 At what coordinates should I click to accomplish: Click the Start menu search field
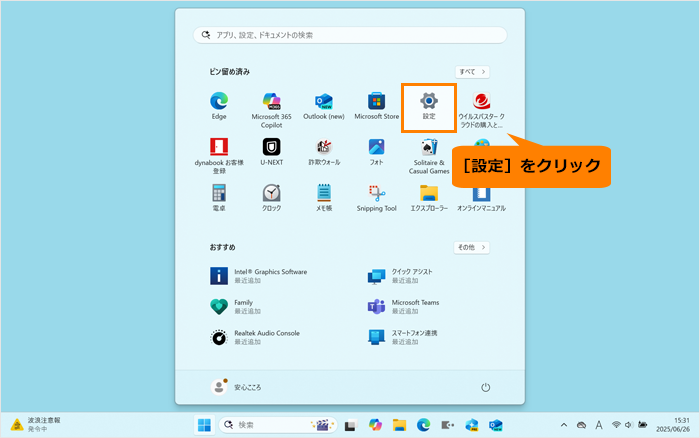(x=350, y=35)
